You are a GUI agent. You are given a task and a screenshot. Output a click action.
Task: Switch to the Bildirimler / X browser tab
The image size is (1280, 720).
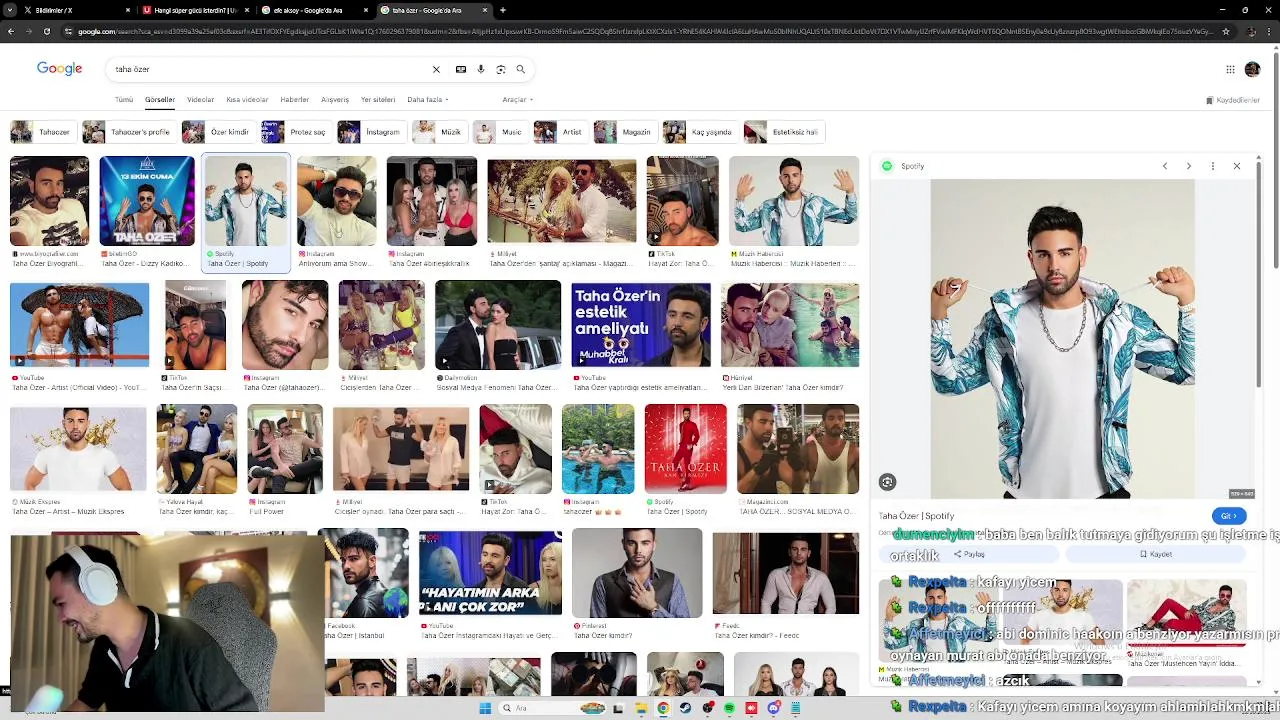coord(75,10)
